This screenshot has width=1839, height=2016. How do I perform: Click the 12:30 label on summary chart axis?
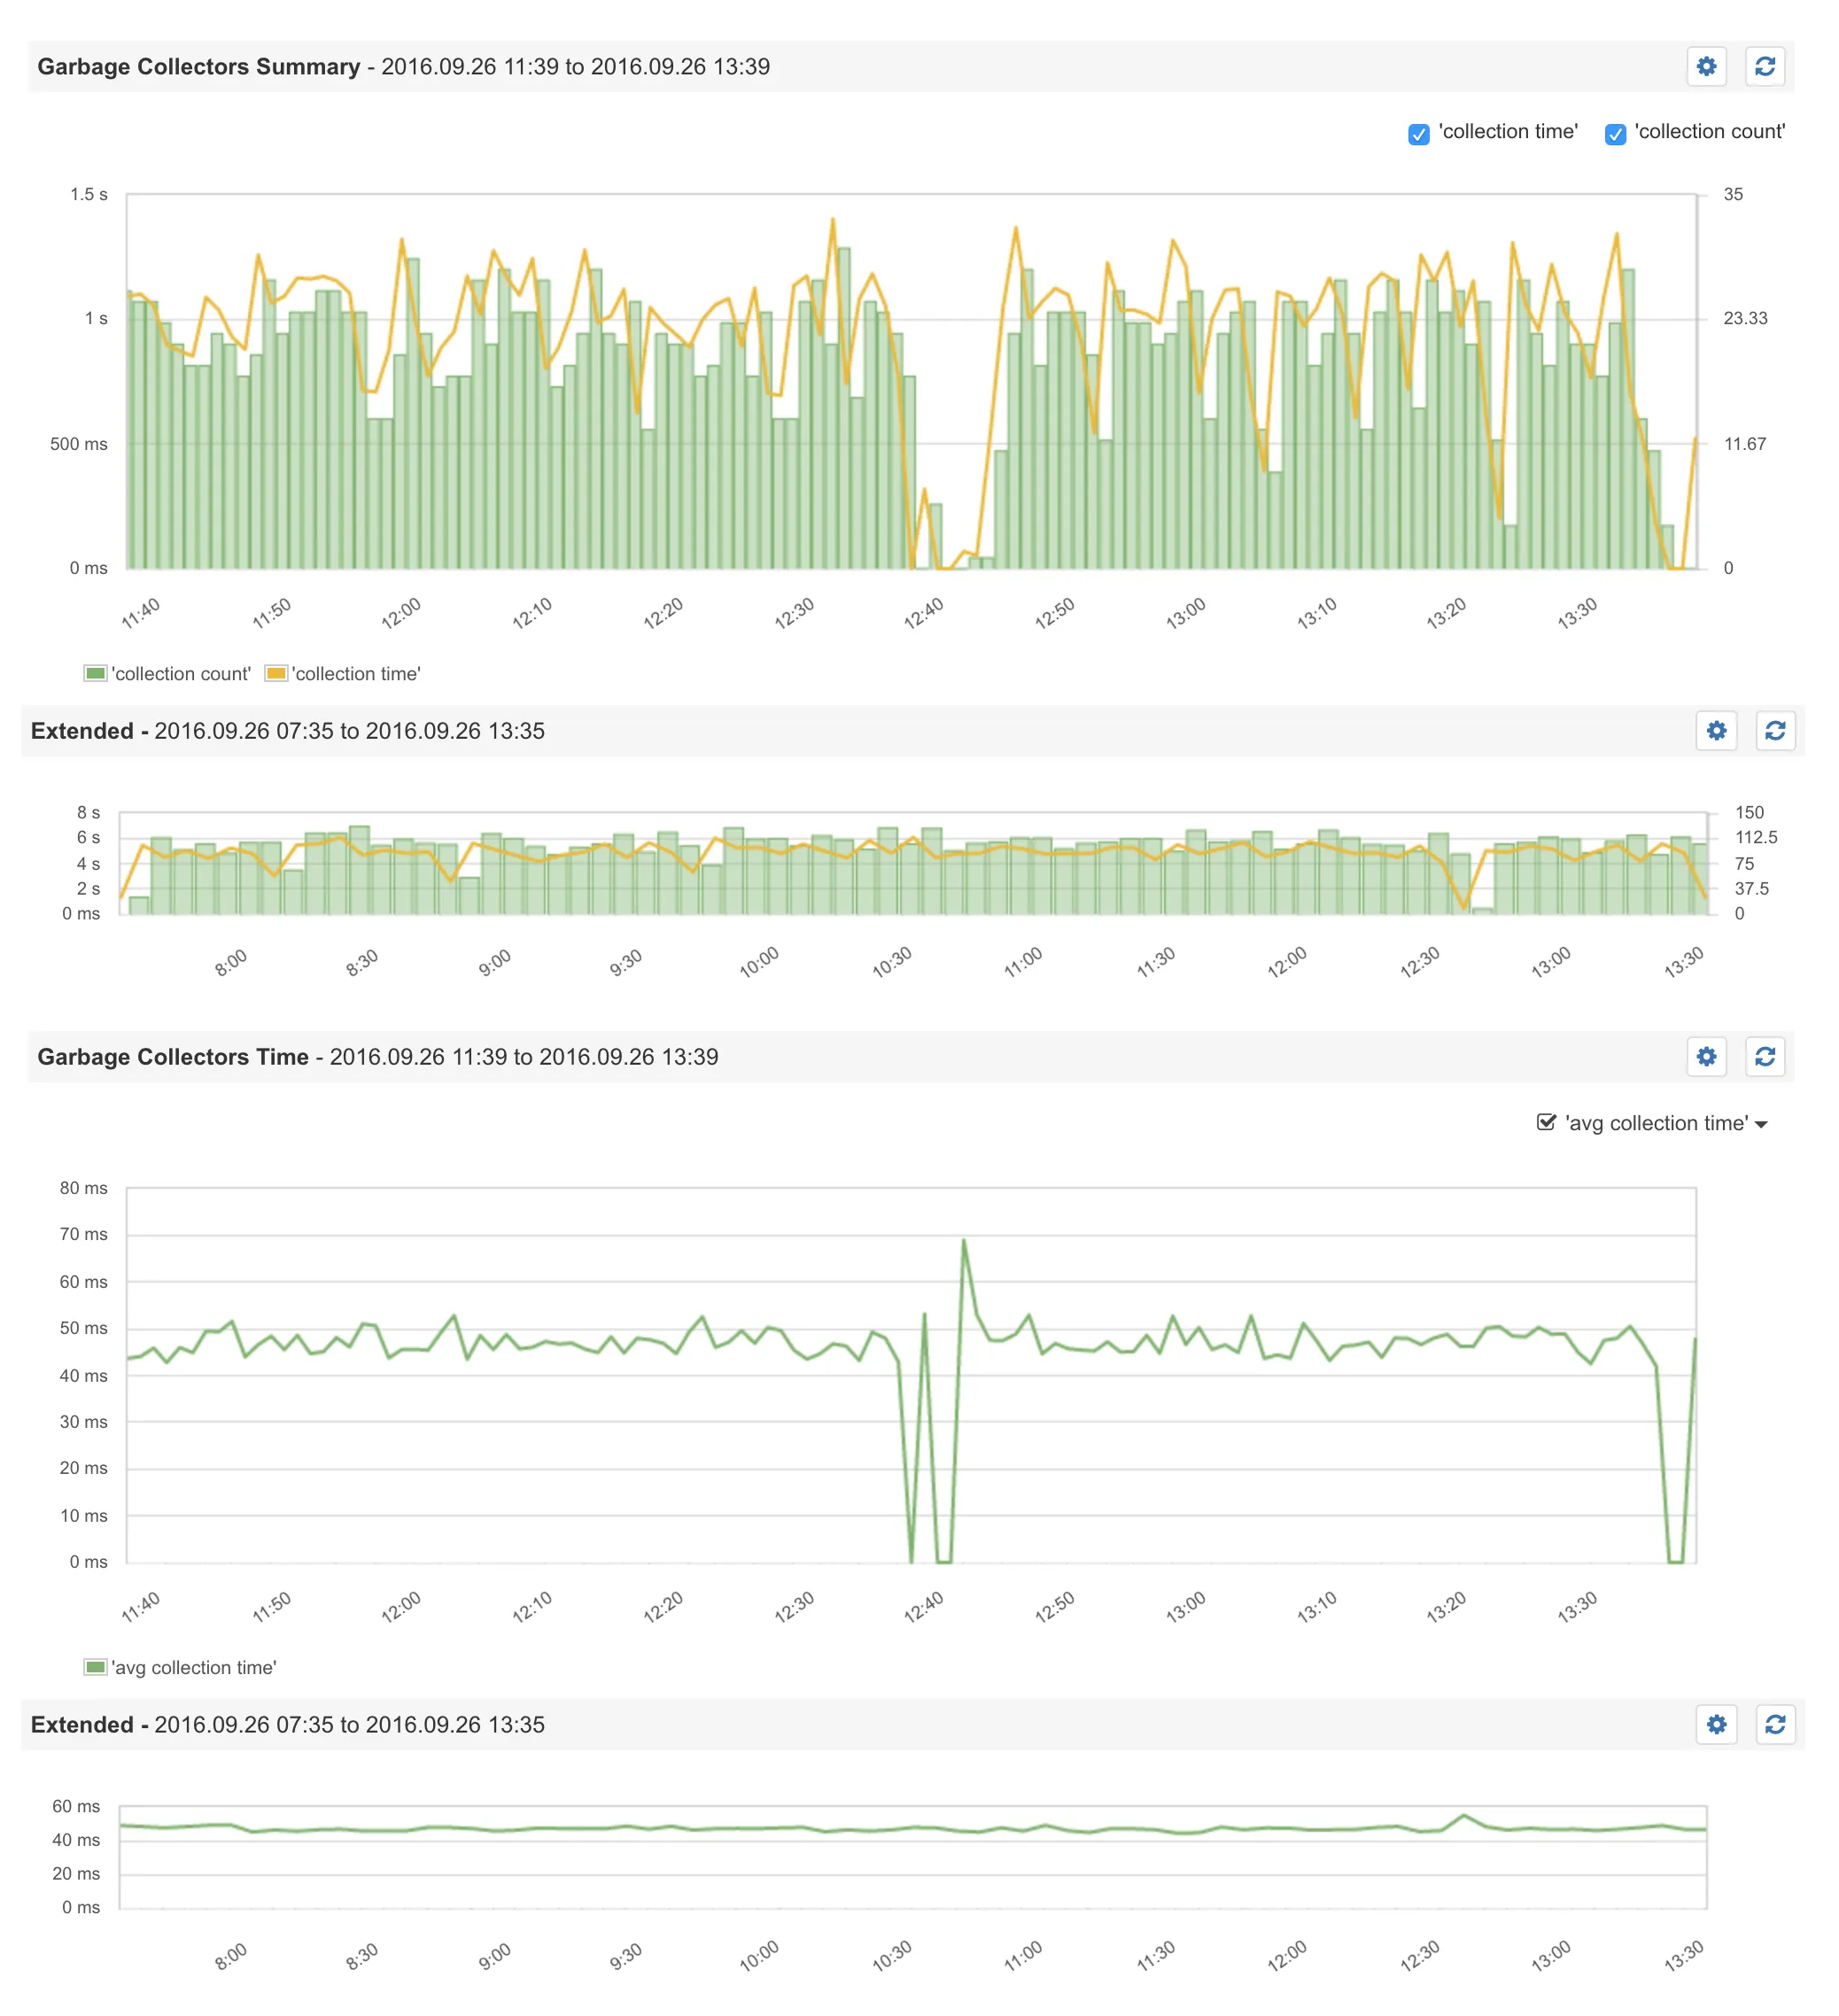pos(794,612)
